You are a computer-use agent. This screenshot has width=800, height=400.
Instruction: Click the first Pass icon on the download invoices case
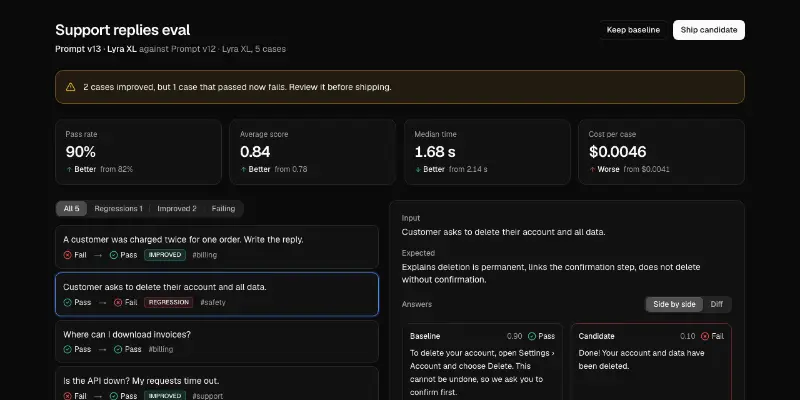click(67, 349)
